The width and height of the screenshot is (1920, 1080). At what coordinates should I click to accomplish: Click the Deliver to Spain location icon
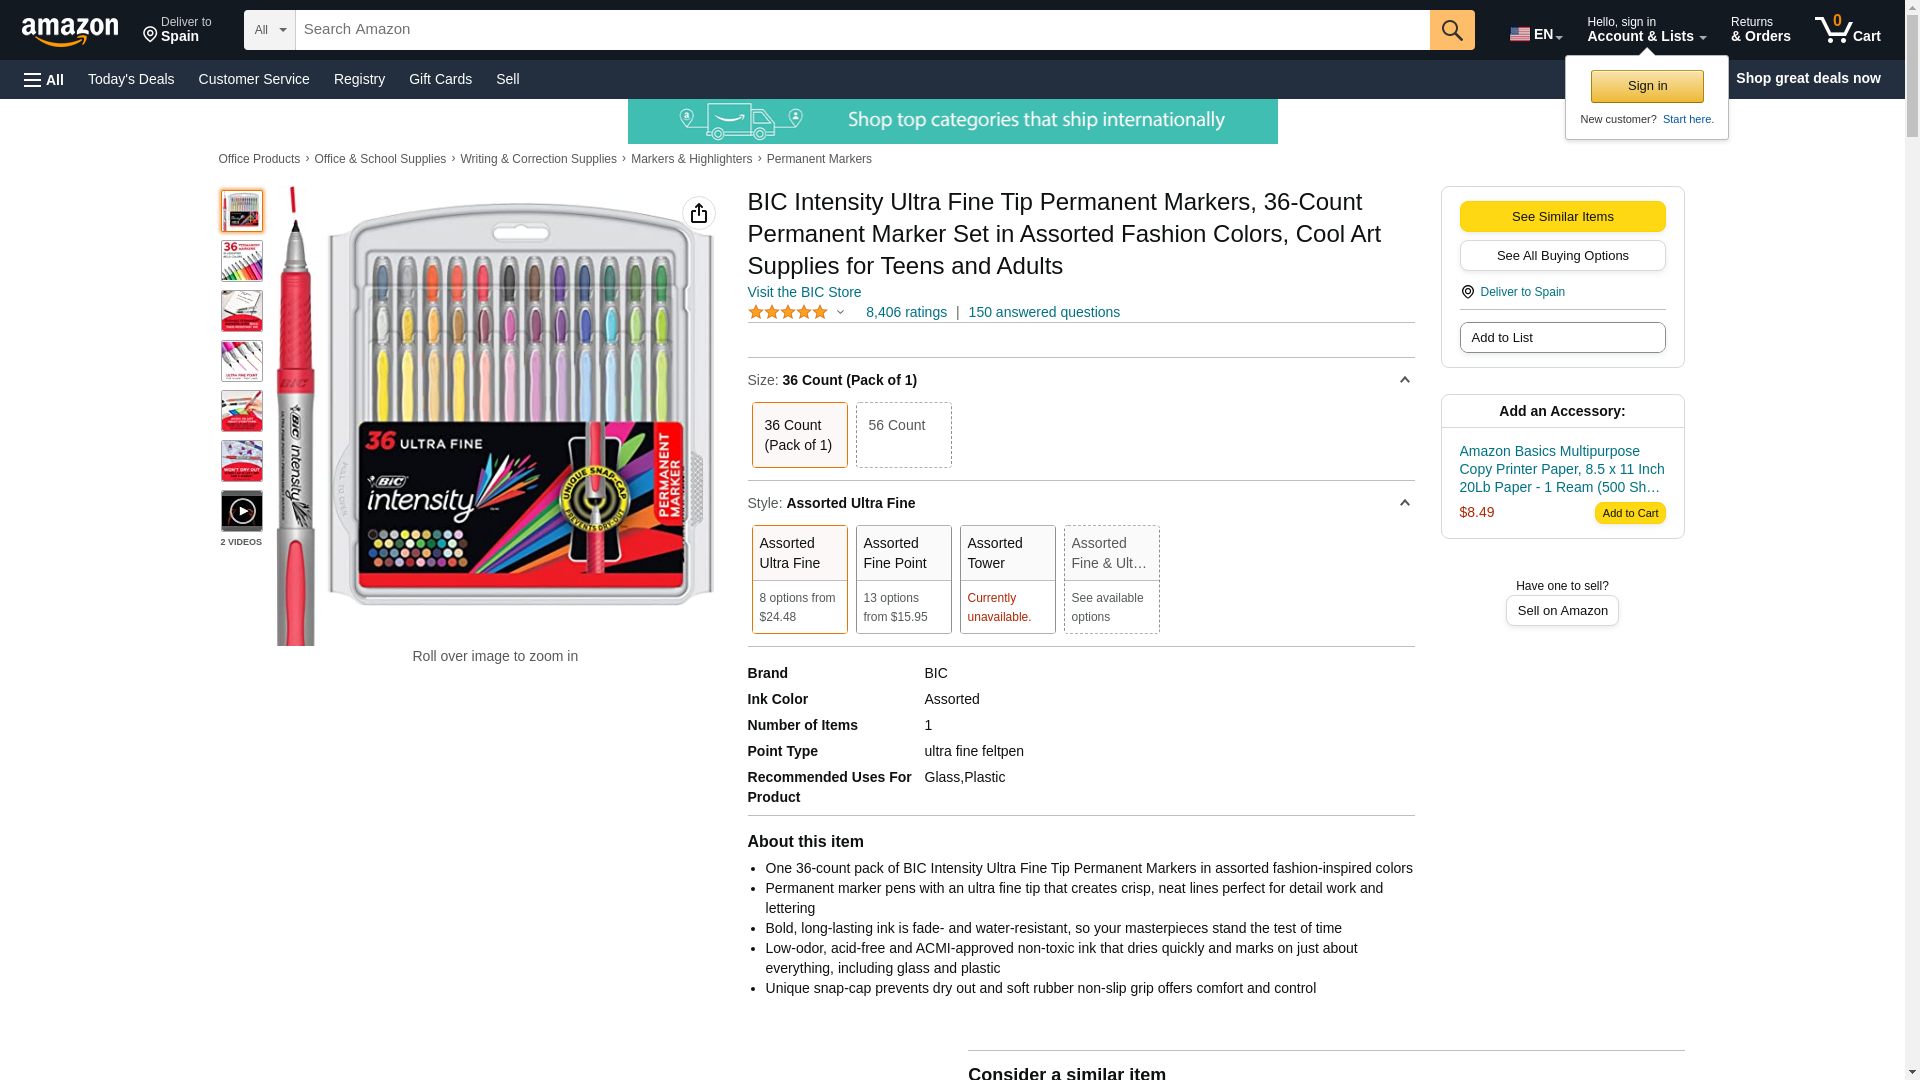click(x=1467, y=292)
